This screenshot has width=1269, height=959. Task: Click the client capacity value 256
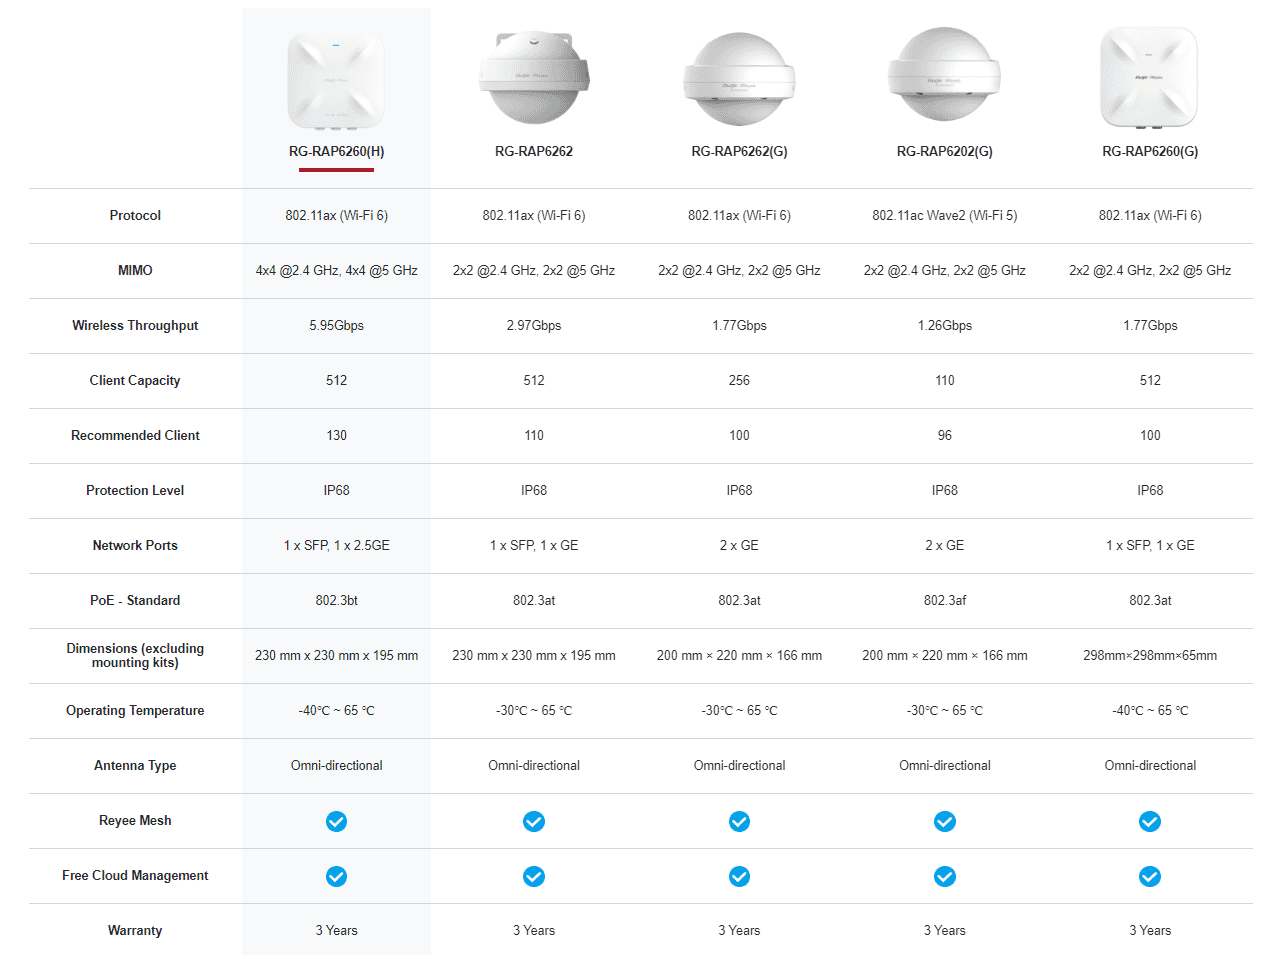click(x=739, y=380)
